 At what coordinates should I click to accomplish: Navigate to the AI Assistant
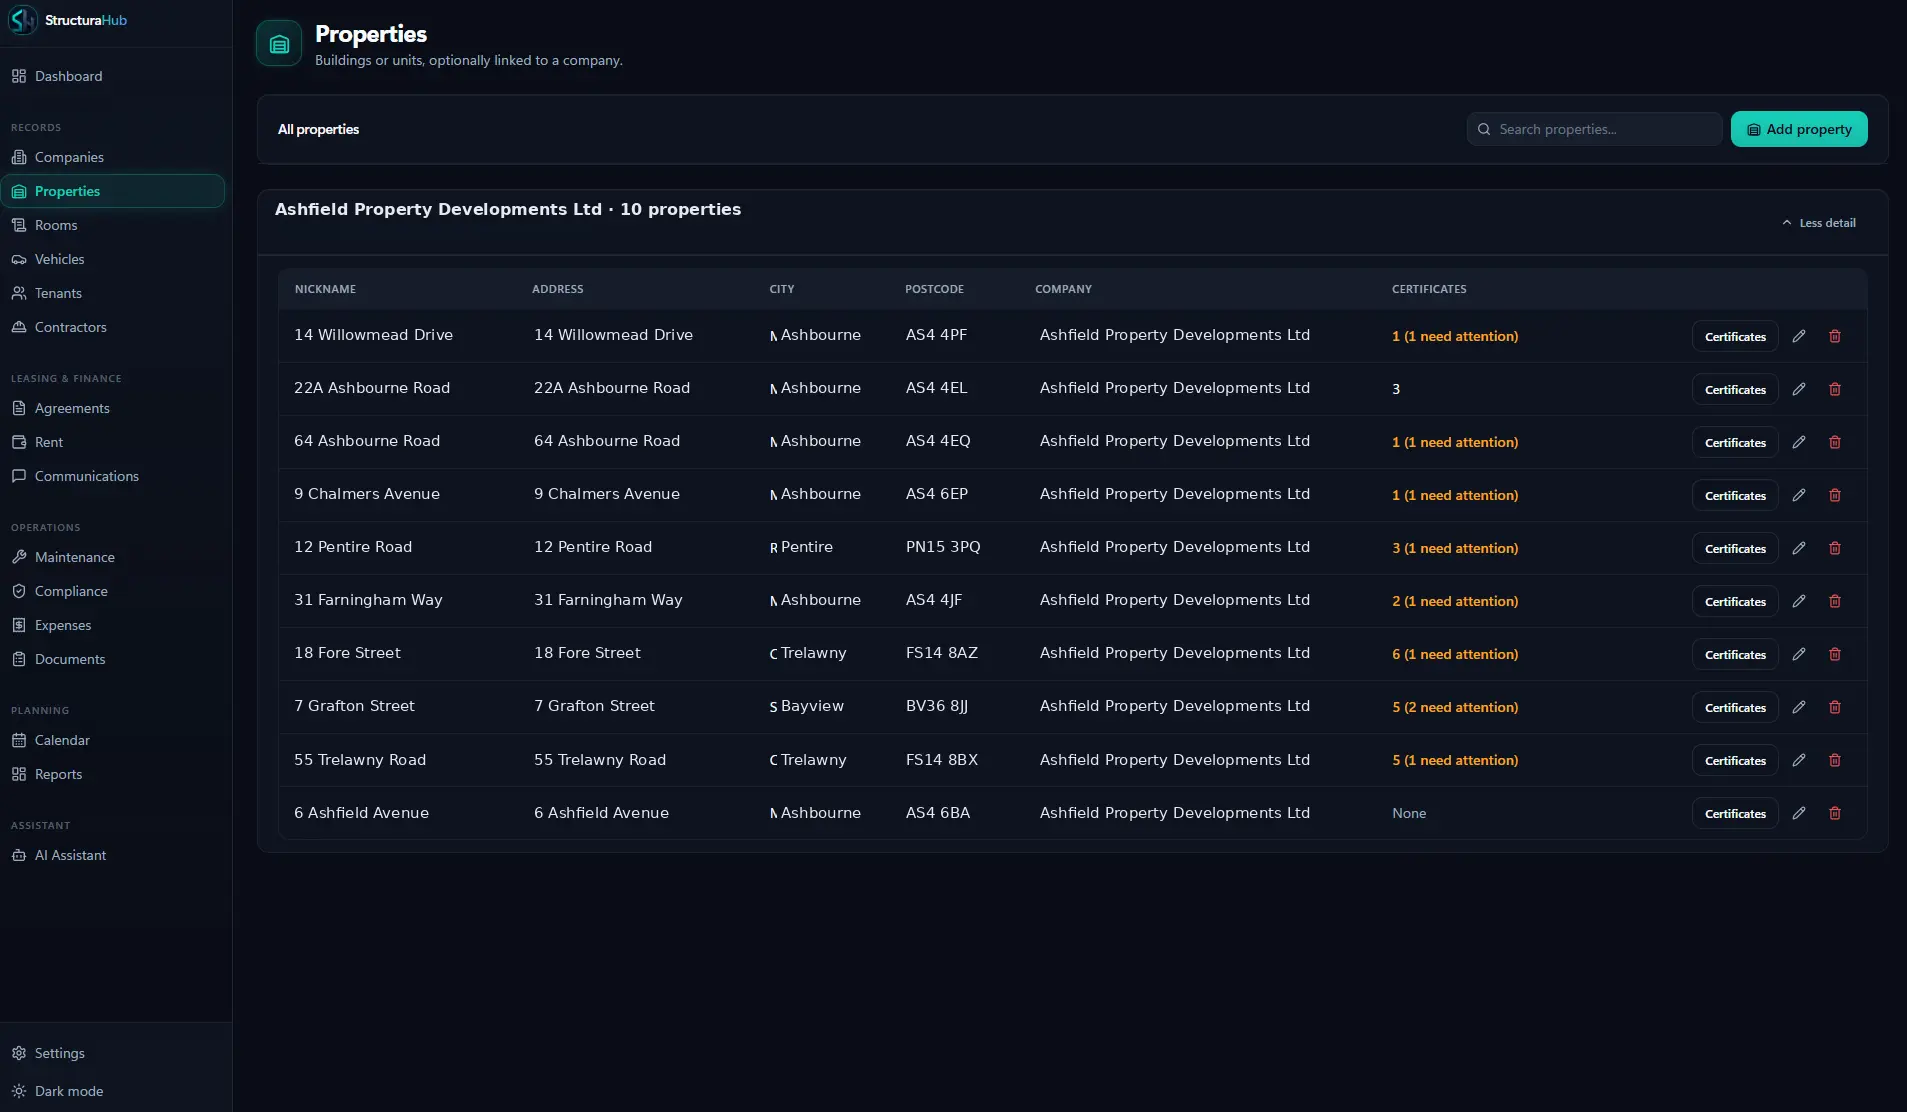112,855
